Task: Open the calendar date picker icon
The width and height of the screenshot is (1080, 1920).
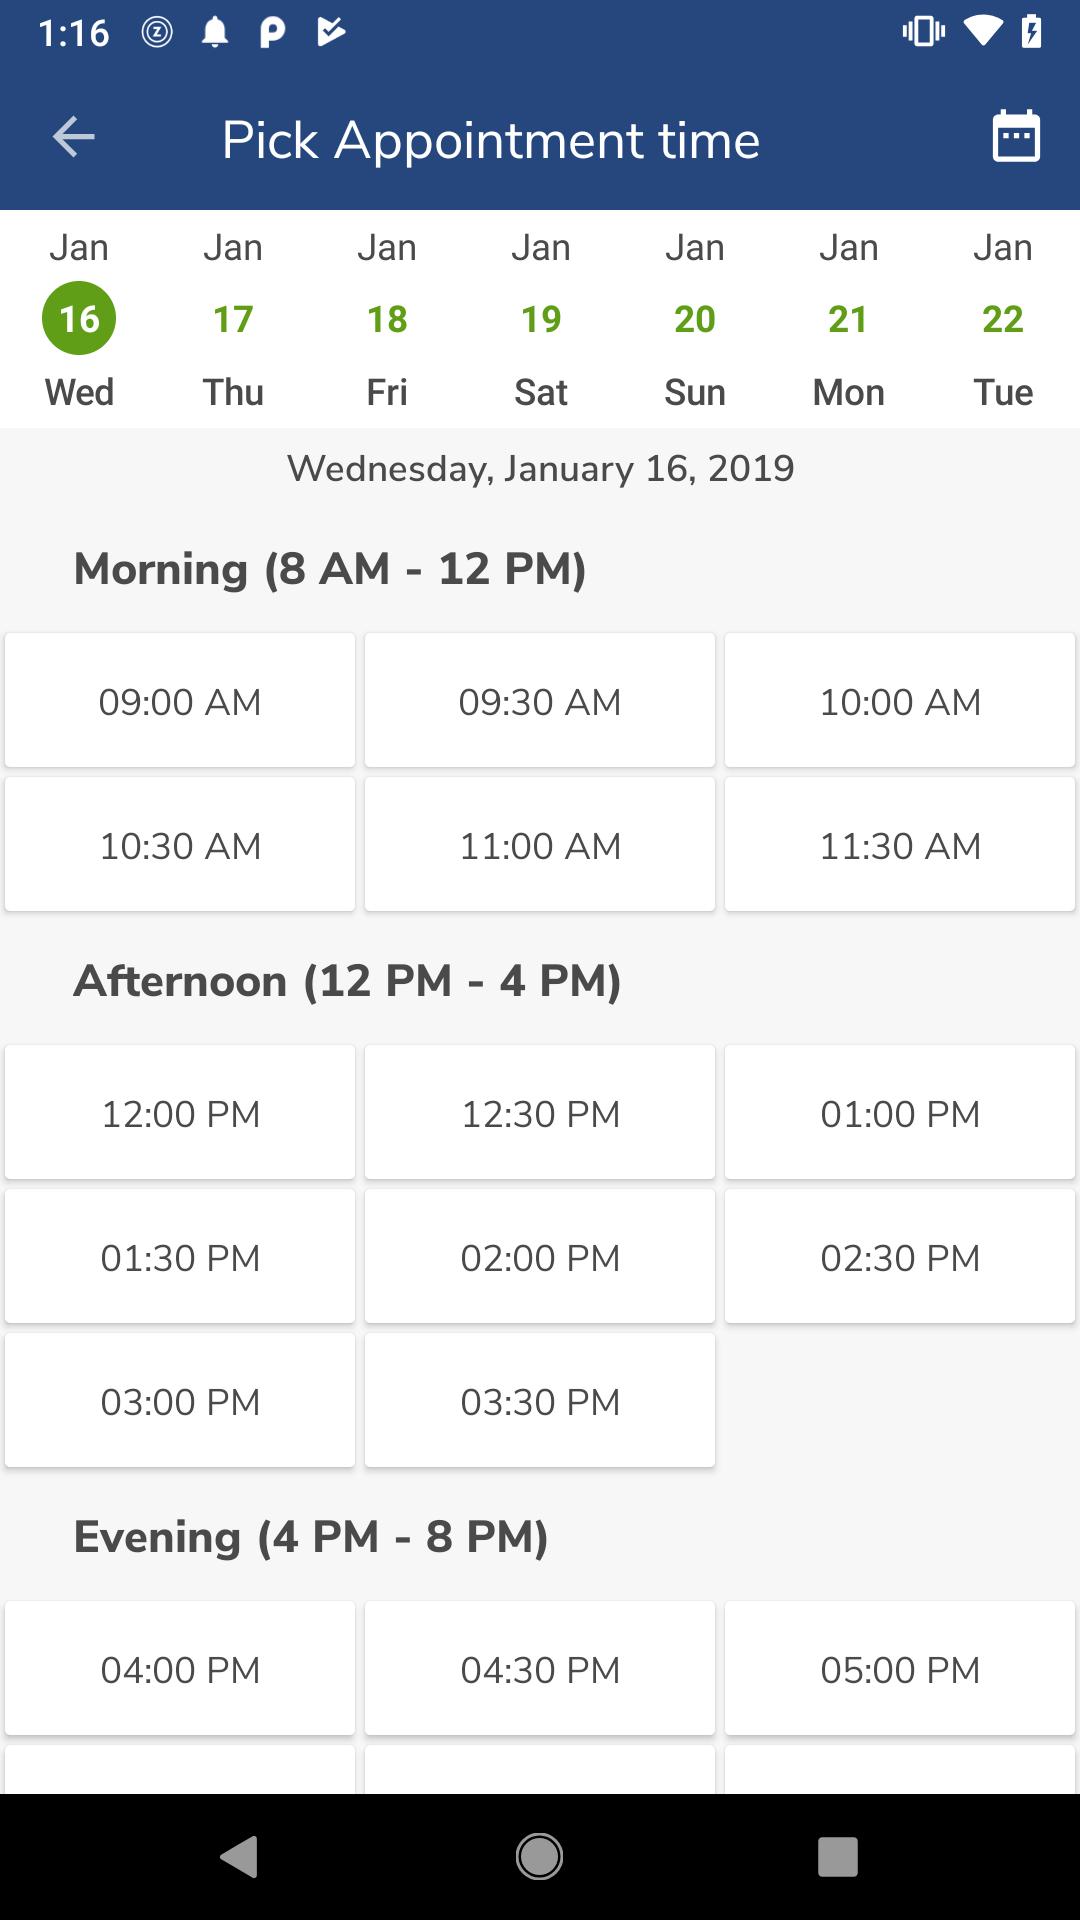Action: (1016, 136)
